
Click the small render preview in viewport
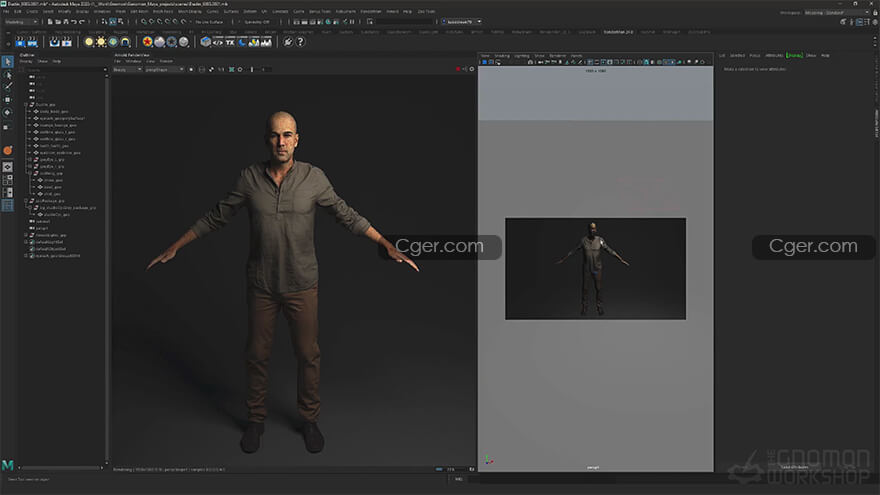pos(595,268)
